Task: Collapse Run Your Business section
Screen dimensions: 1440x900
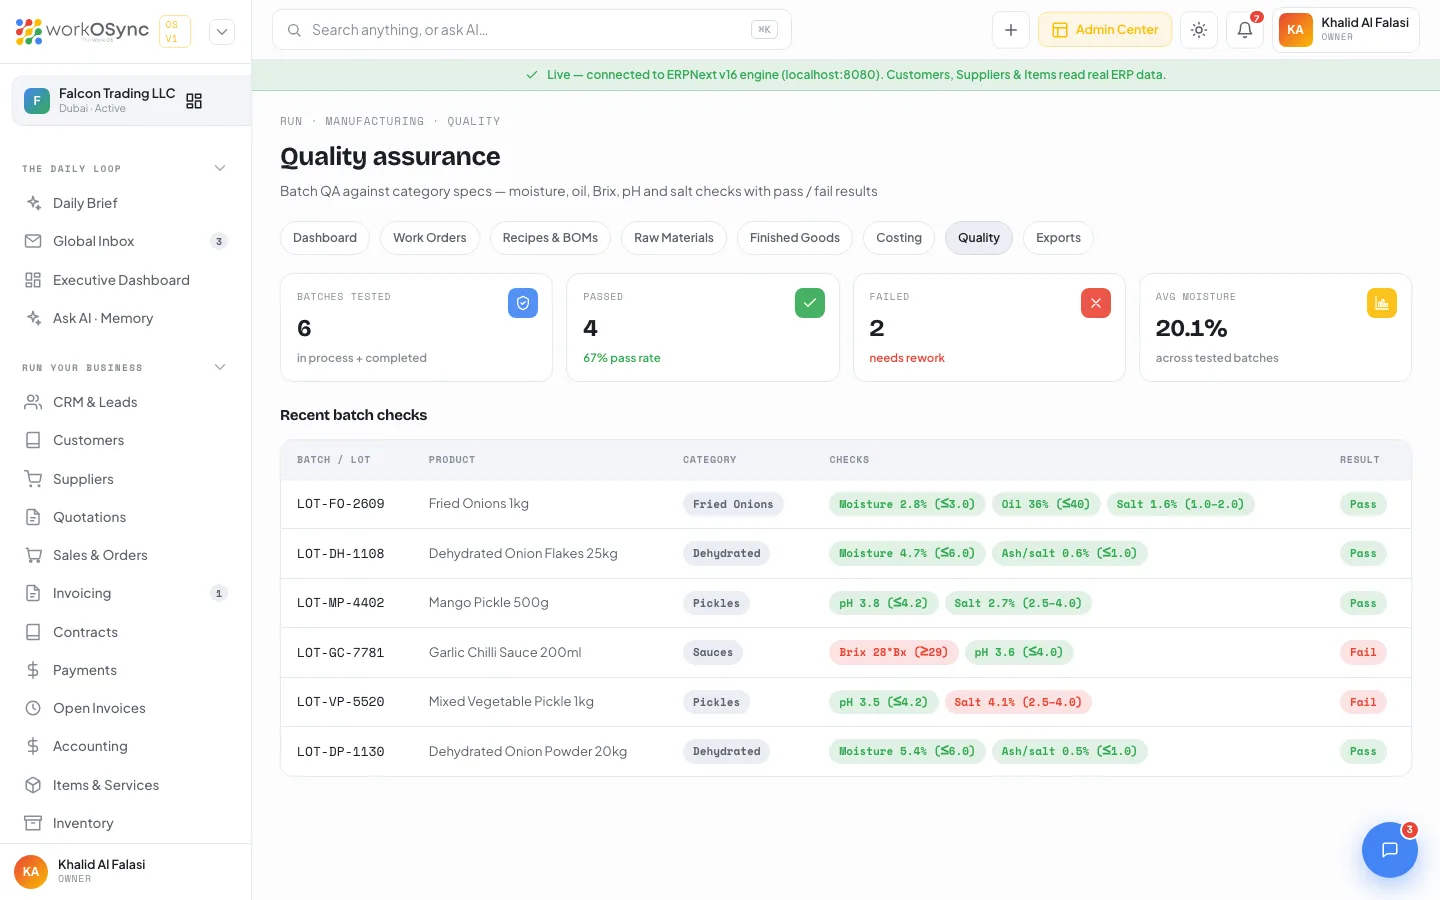Action: point(220,367)
